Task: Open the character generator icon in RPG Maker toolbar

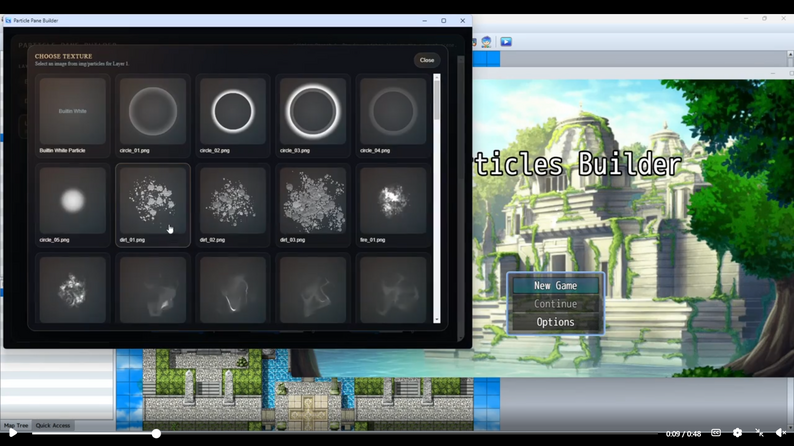Action: coord(486,42)
